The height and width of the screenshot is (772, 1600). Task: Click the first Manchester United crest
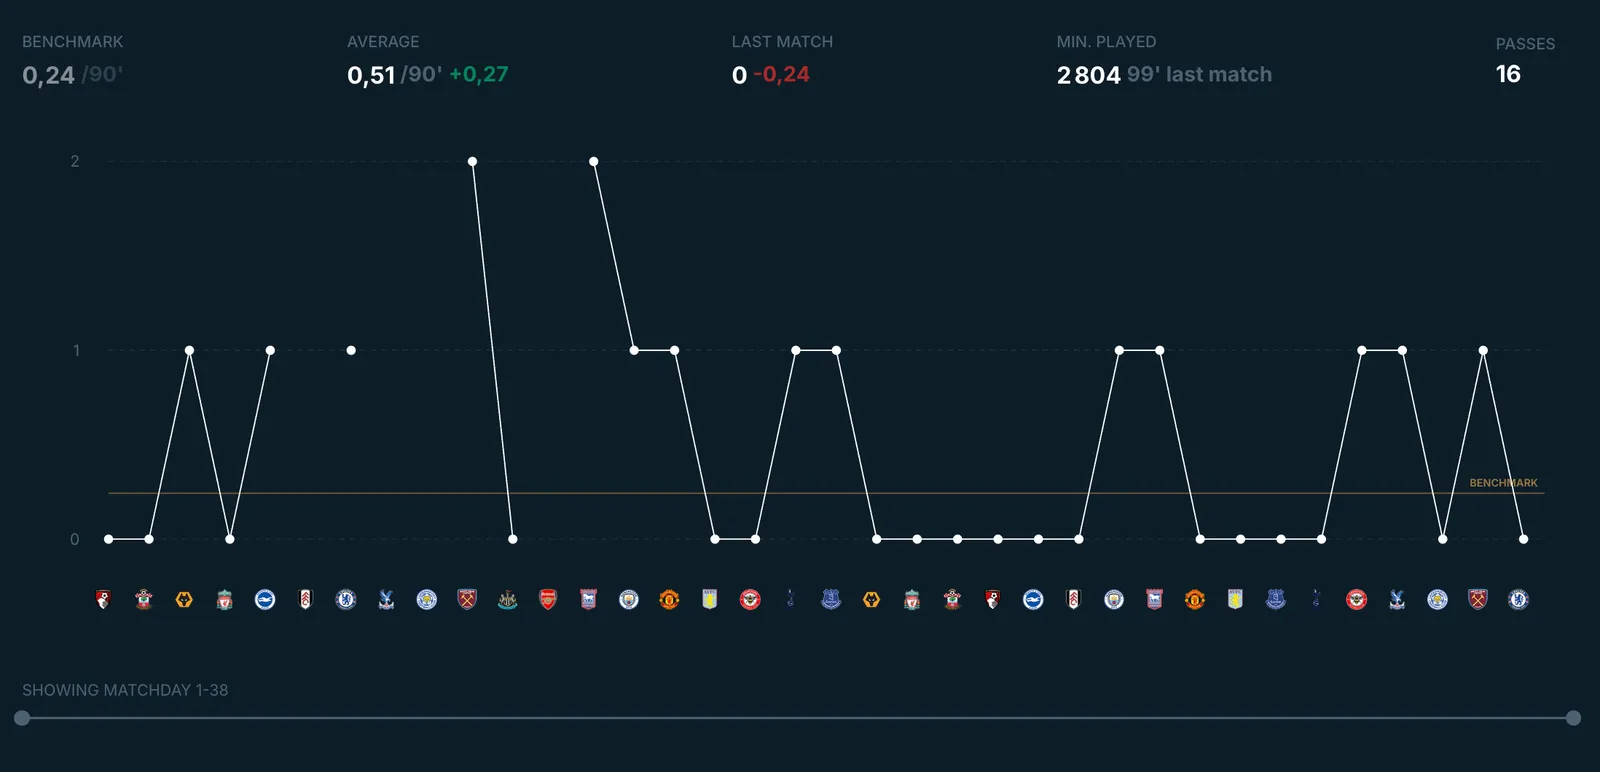point(669,599)
